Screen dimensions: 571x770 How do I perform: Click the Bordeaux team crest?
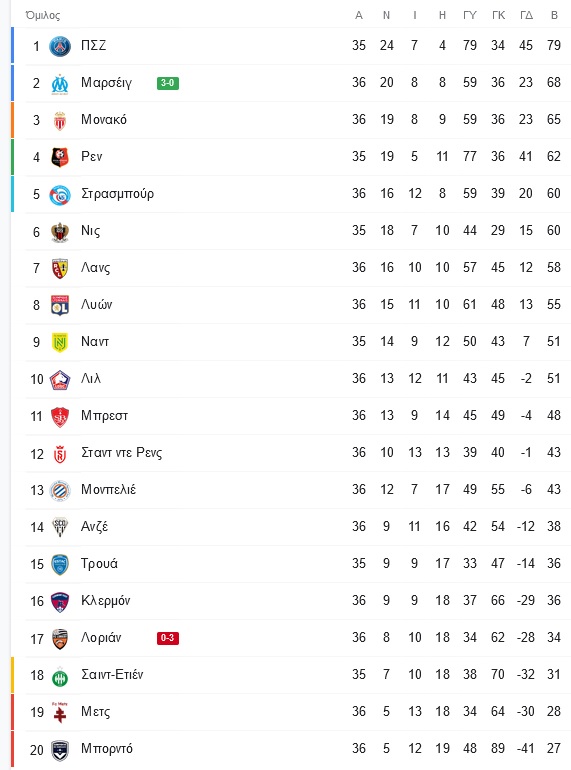pos(60,750)
